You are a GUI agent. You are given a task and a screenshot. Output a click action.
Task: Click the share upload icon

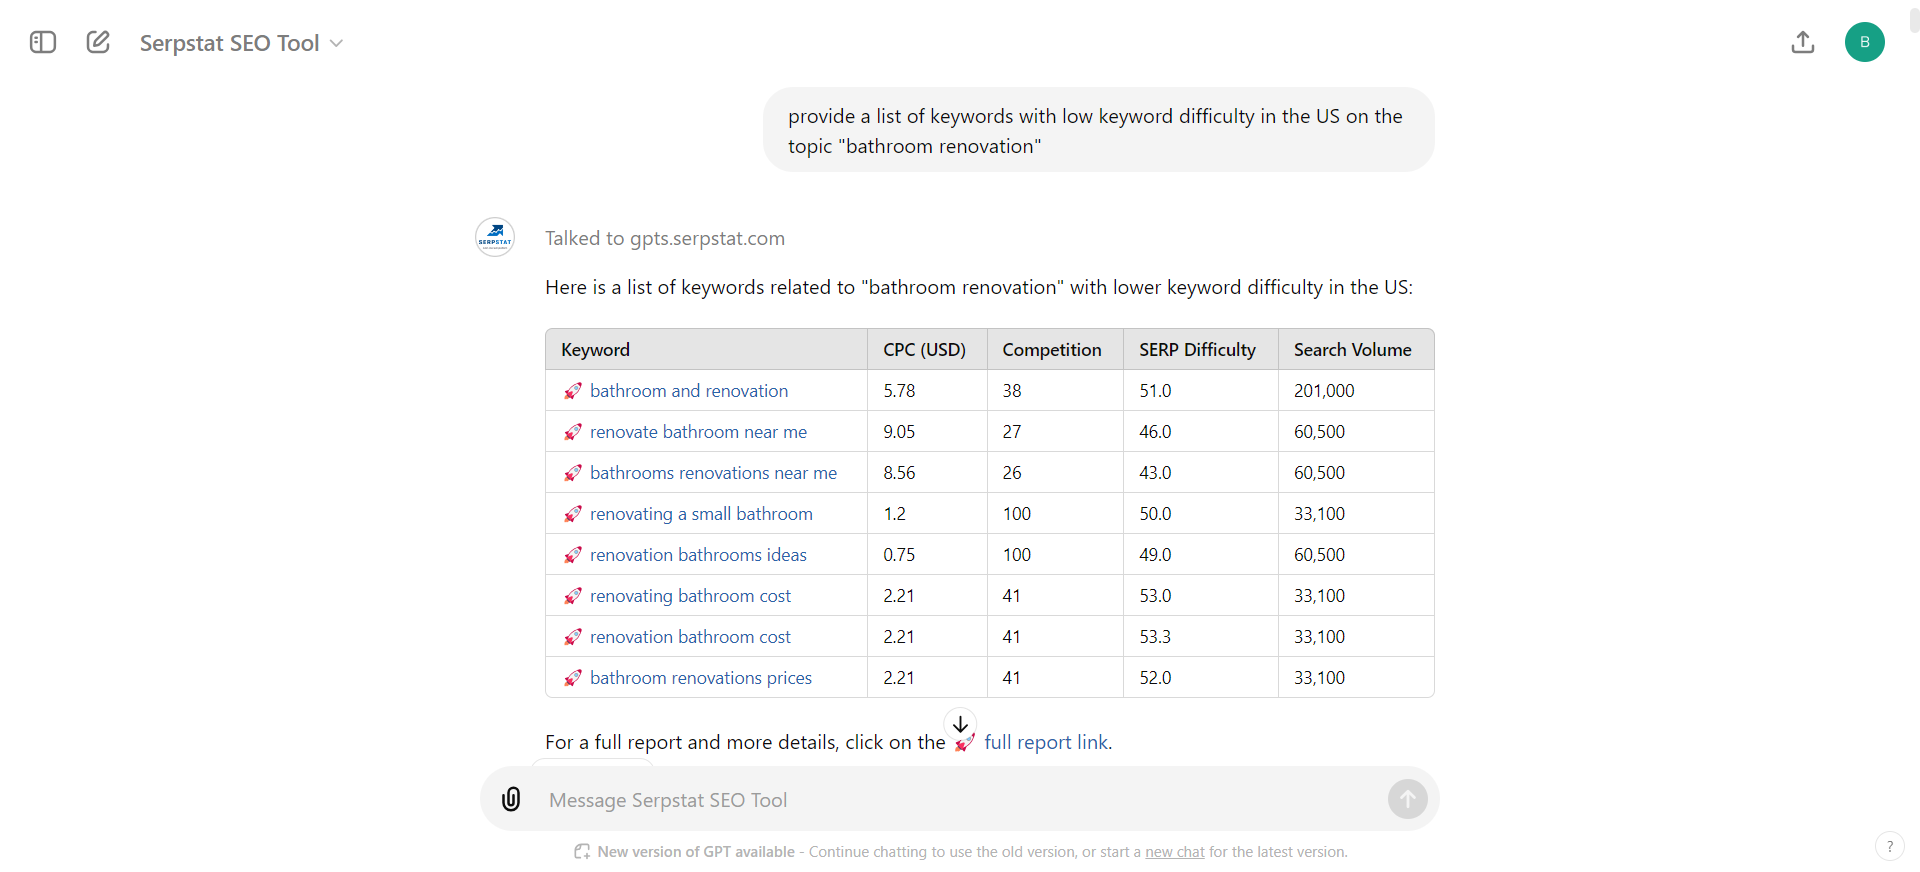1803,42
